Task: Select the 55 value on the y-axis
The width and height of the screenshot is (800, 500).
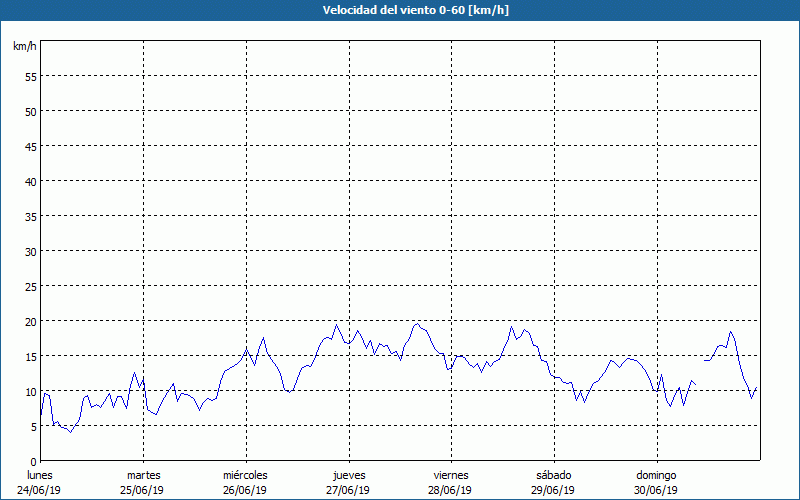Action: (31, 77)
